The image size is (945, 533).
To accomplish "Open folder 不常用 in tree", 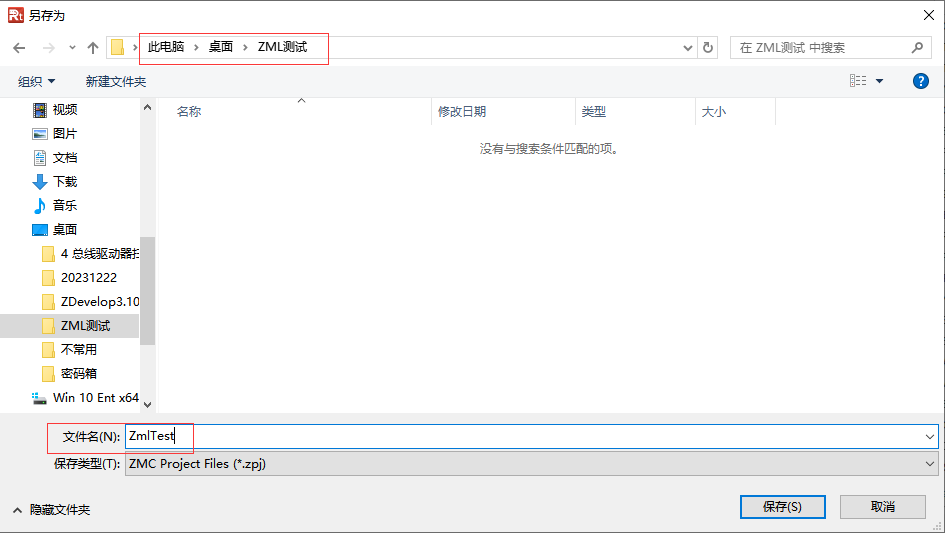I will (x=78, y=350).
